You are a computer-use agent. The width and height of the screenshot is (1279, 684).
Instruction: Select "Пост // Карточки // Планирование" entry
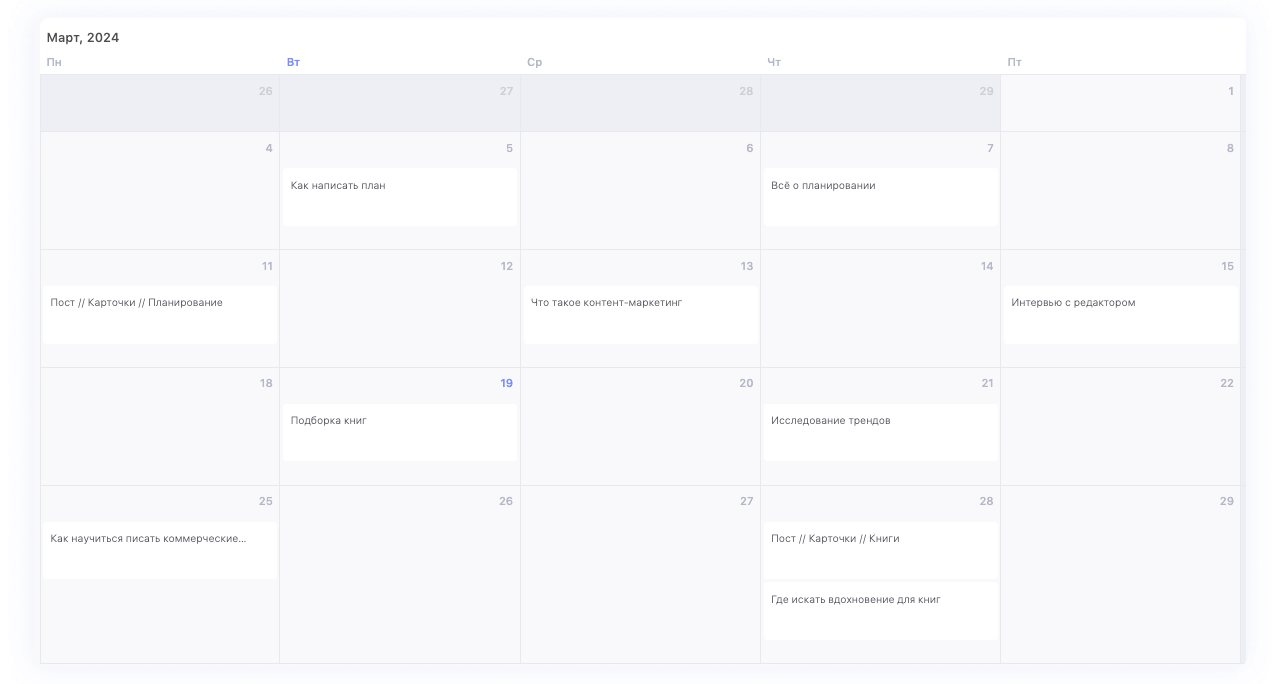160,315
